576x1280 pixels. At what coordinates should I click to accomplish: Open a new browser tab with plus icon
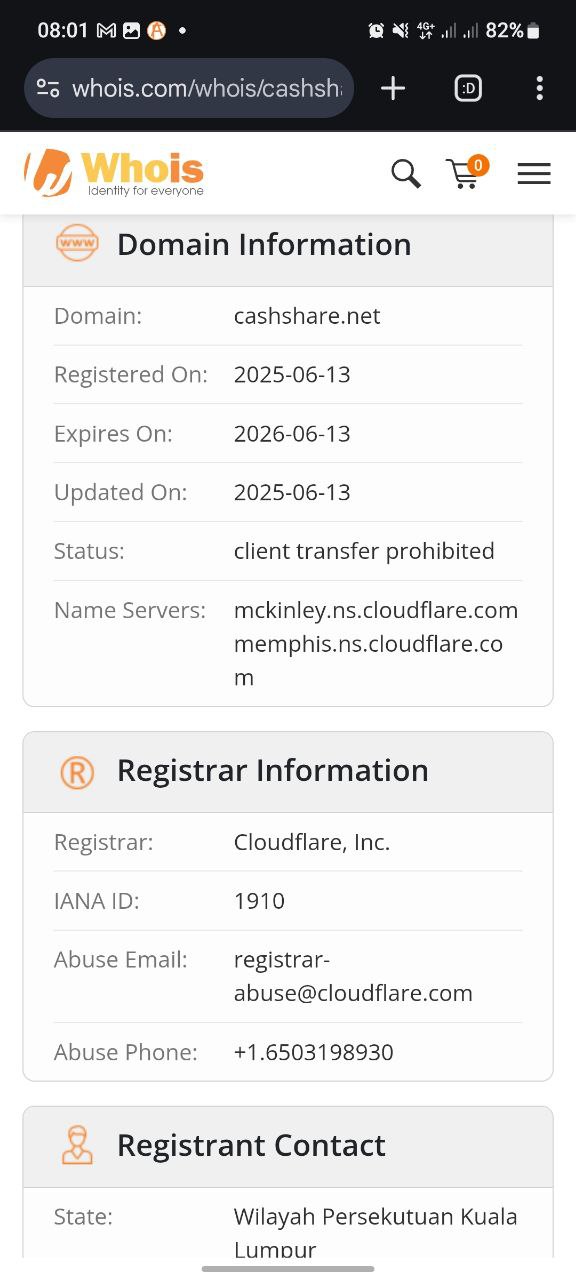(x=393, y=88)
